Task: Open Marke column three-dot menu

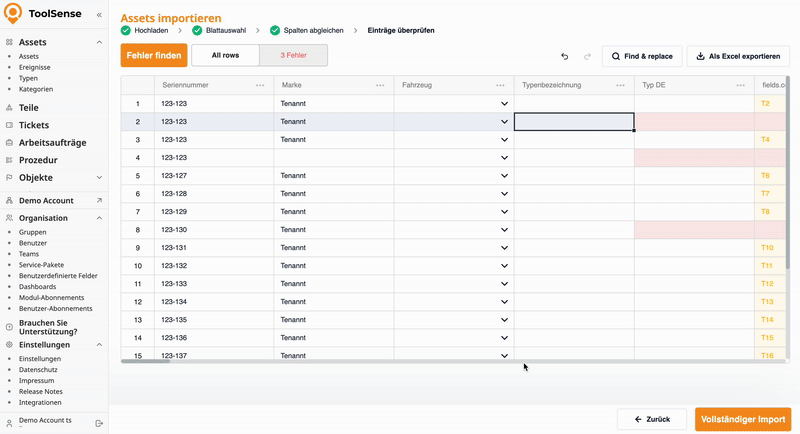Action: coord(380,86)
